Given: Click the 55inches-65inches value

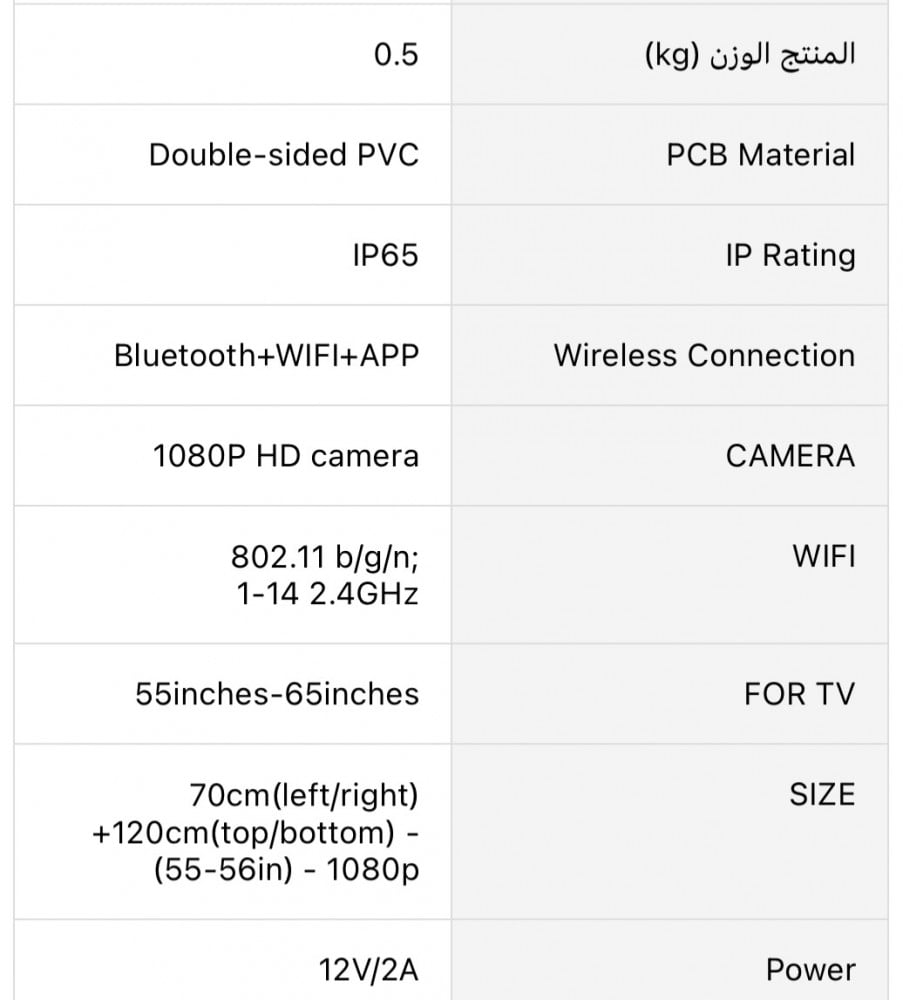Looking at the screenshot, I should 277,694.
